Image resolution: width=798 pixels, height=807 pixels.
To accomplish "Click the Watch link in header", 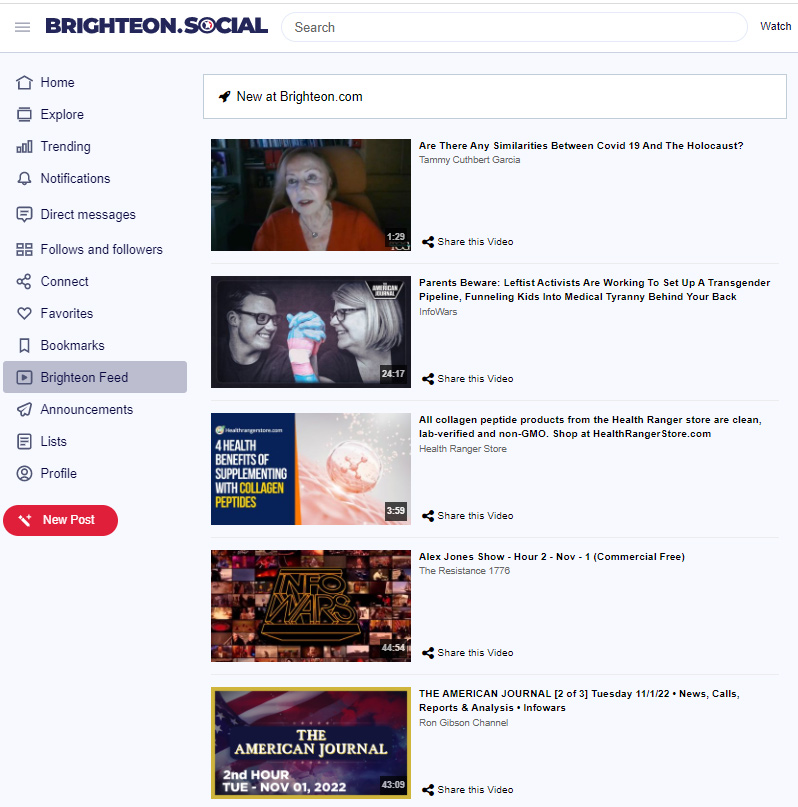I will 775,26.
